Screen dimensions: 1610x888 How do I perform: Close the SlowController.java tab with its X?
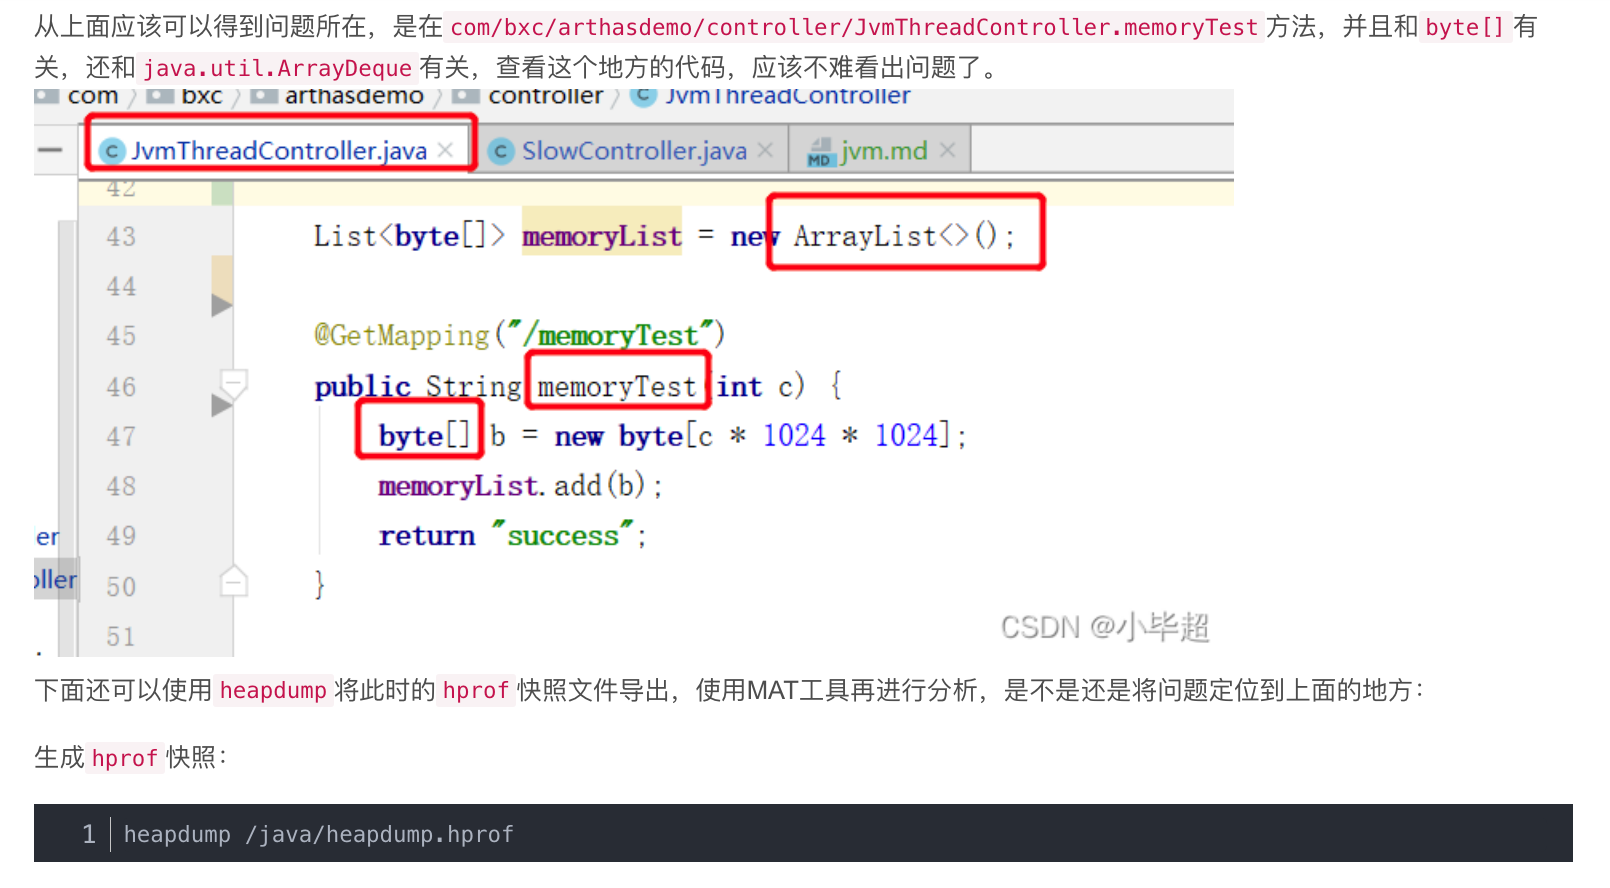765,150
